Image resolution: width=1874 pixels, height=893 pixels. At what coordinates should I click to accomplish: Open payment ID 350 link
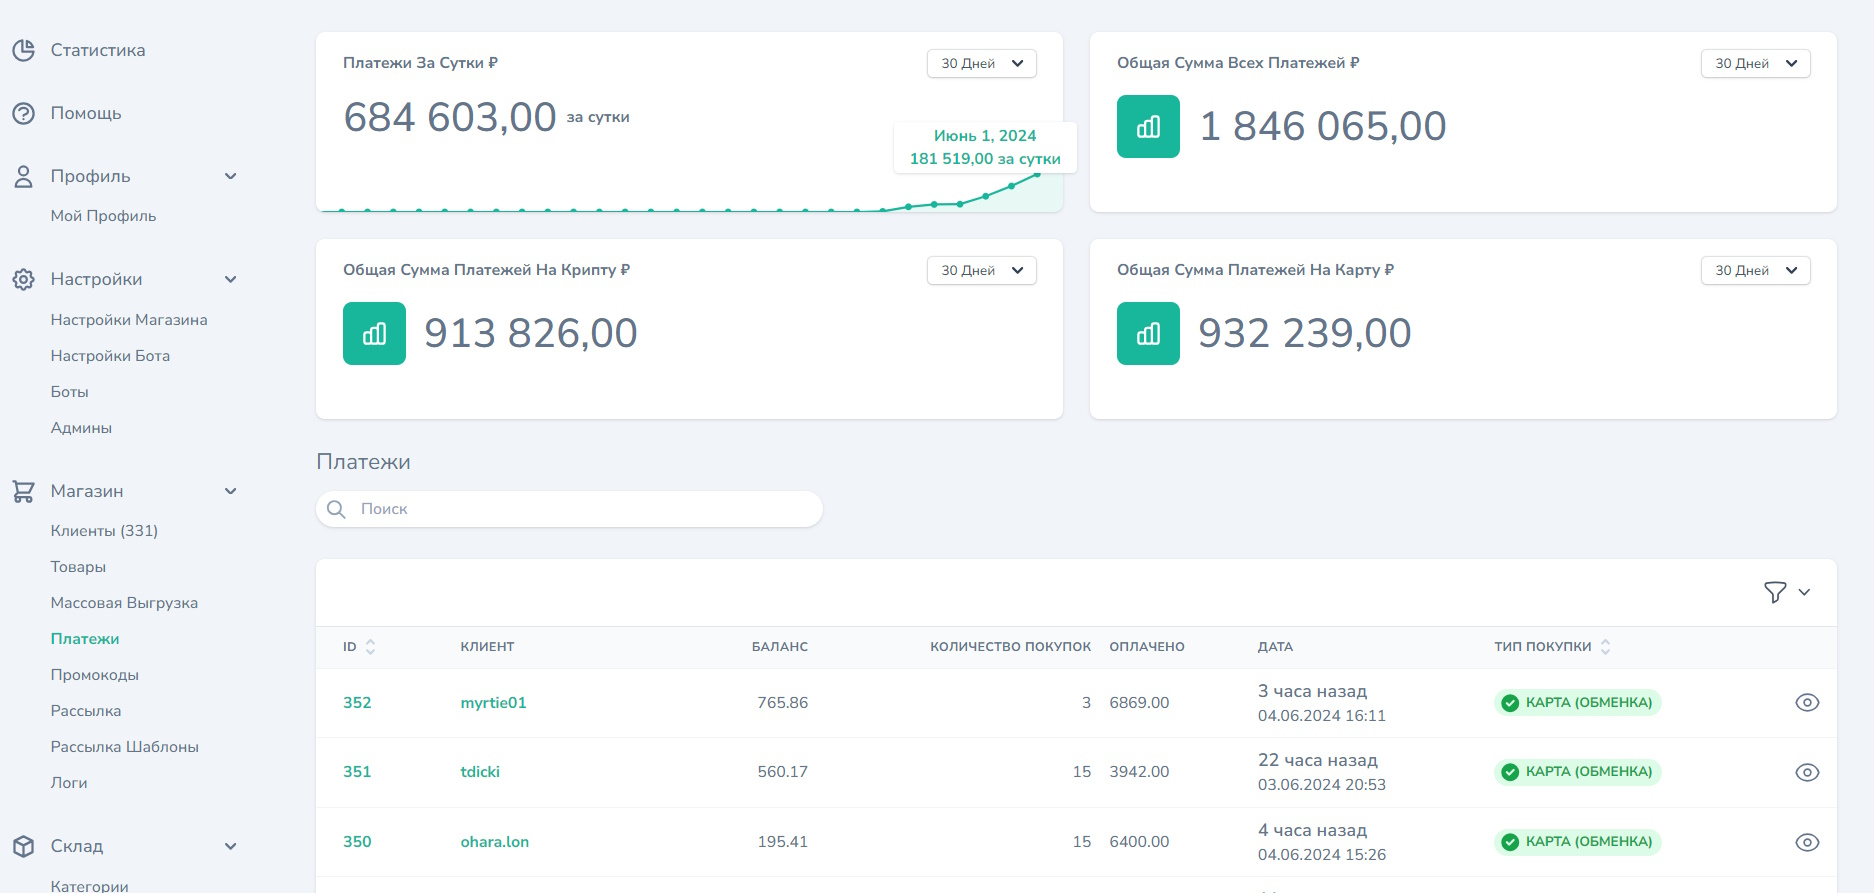[357, 842]
